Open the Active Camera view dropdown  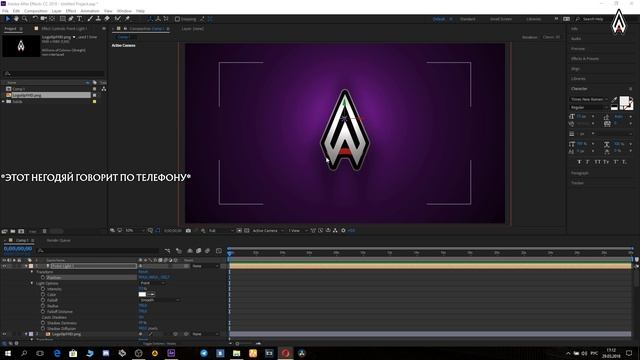tap(268, 231)
